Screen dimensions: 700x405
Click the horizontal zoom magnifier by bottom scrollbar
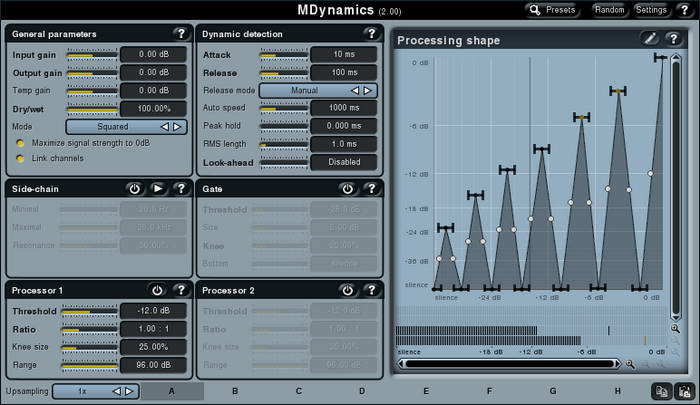coord(630,364)
